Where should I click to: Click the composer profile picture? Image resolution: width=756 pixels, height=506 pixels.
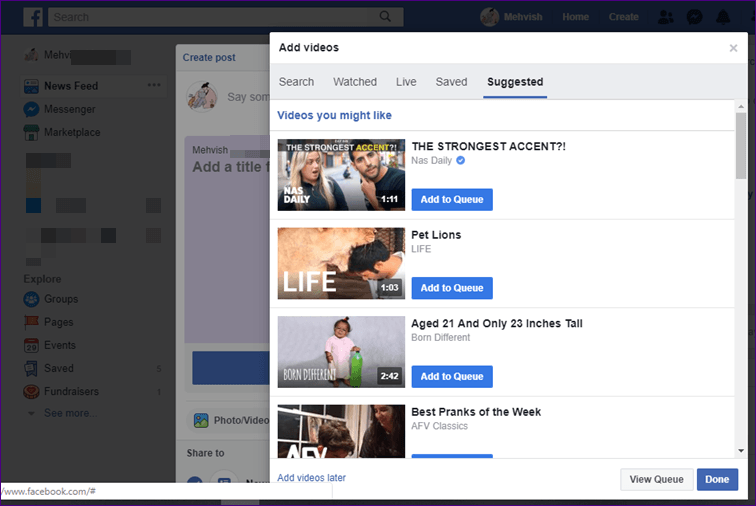(202, 96)
